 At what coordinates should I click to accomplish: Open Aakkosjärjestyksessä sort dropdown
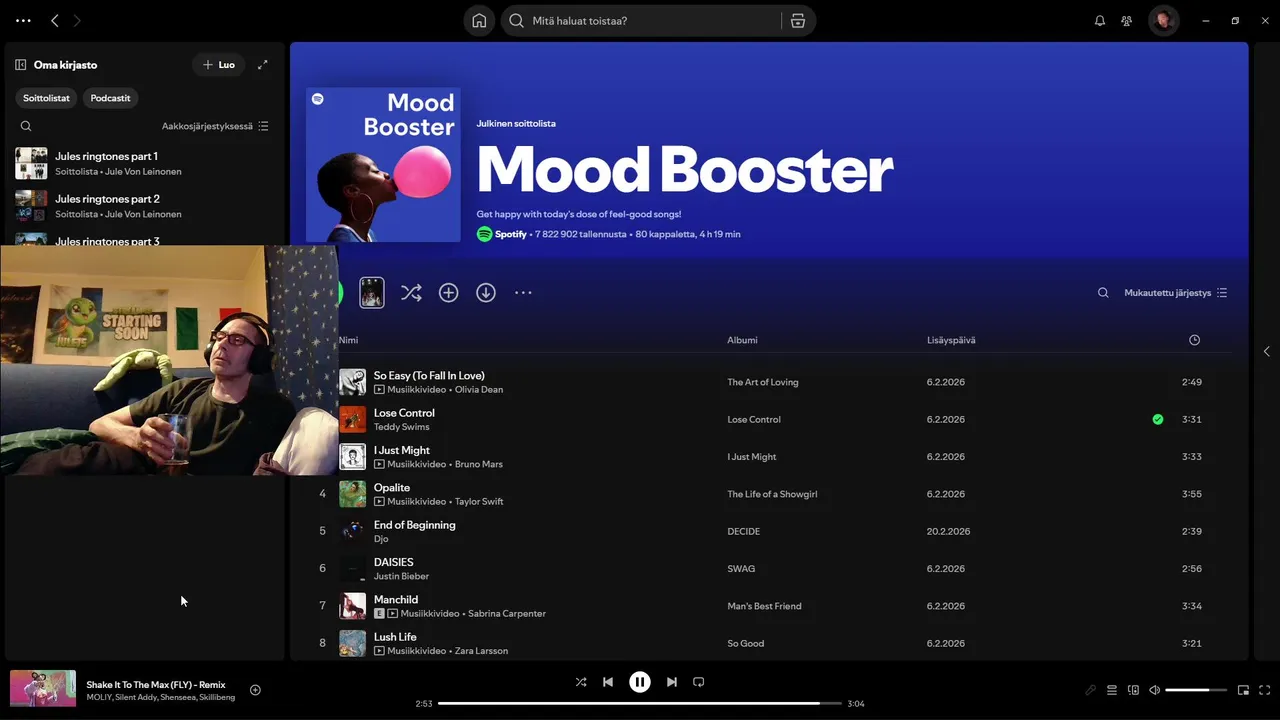click(x=215, y=126)
